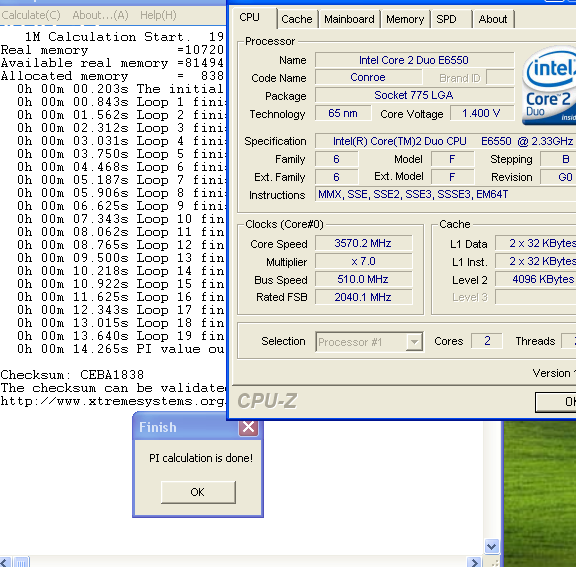Open the About...(A) menu in Super PI
This screenshot has width=576, height=567.
coord(100,15)
